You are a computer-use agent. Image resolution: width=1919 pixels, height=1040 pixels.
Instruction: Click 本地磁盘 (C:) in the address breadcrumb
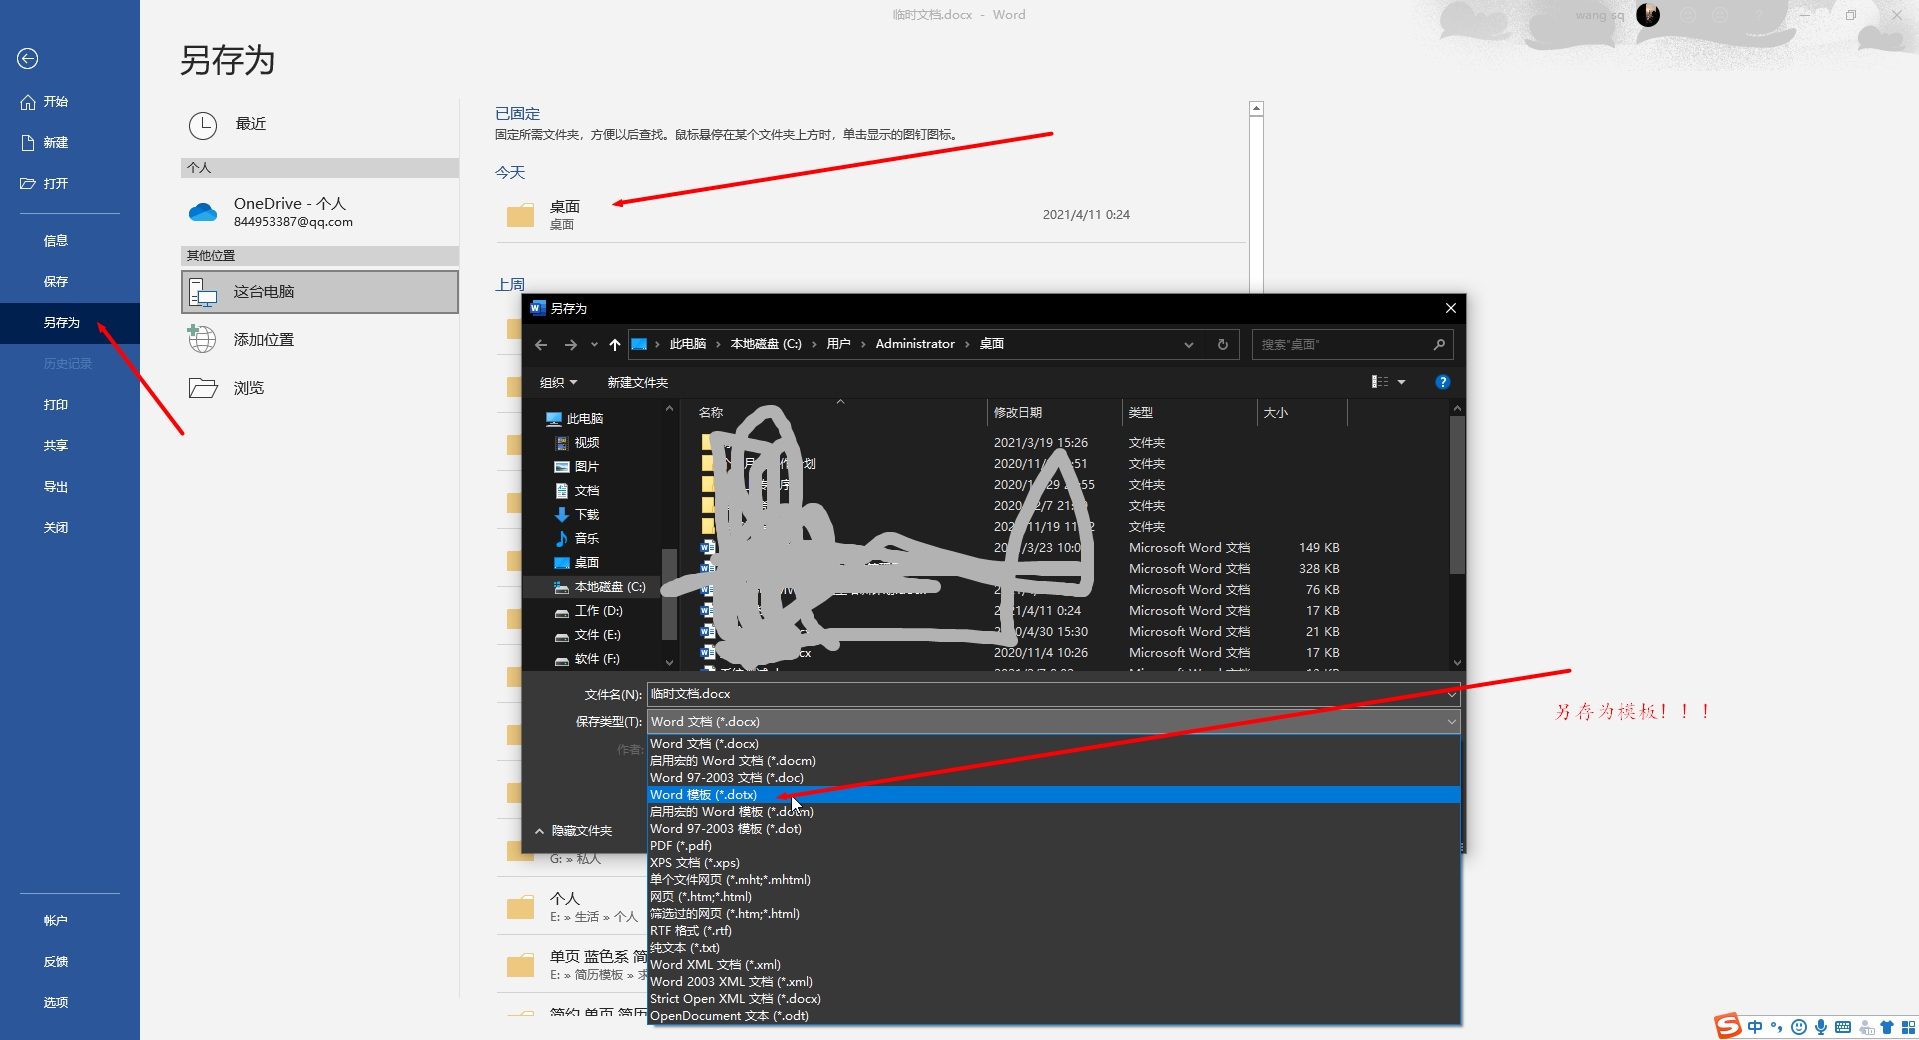click(x=766, y=344)
